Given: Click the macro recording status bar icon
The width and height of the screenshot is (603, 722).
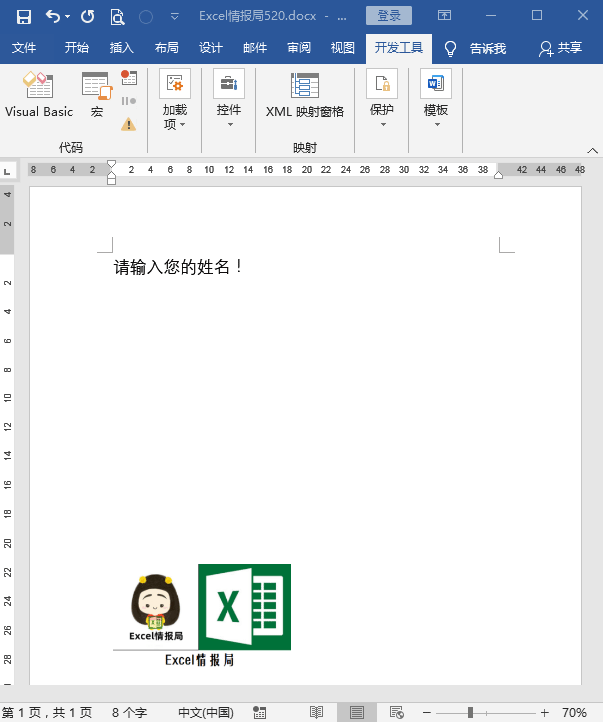Looking at the screenshot, I should (260, 713).
